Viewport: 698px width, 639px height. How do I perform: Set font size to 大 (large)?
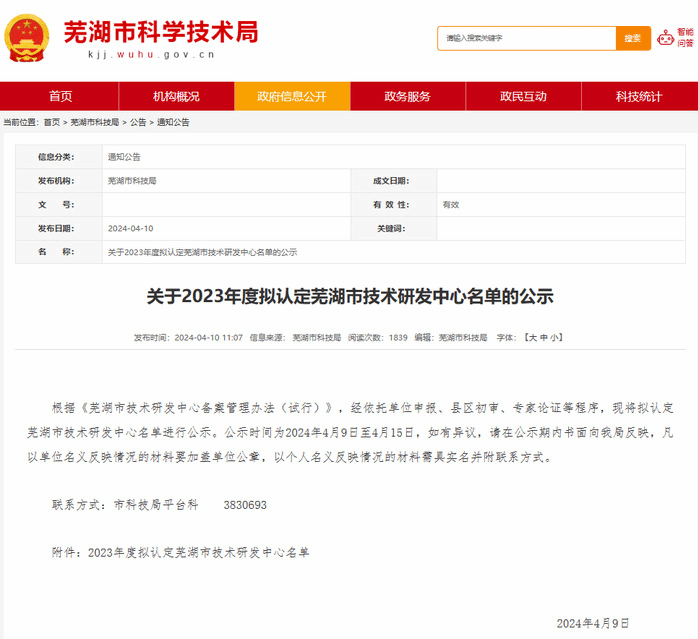click(532, 338)
